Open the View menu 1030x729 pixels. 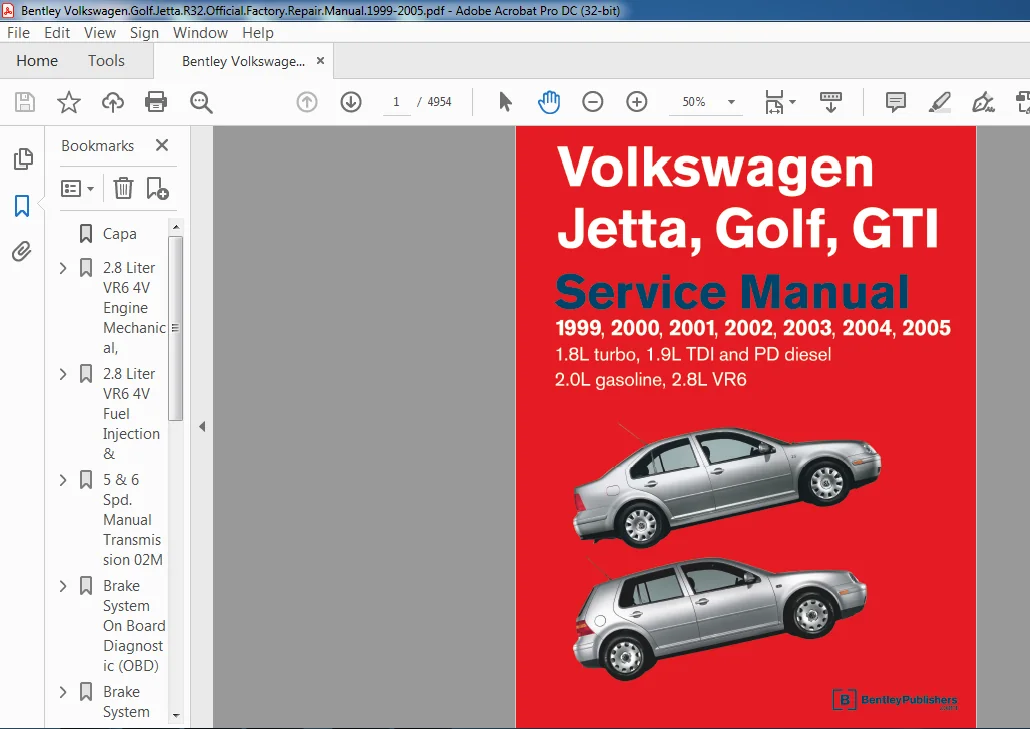coord(100,33)
